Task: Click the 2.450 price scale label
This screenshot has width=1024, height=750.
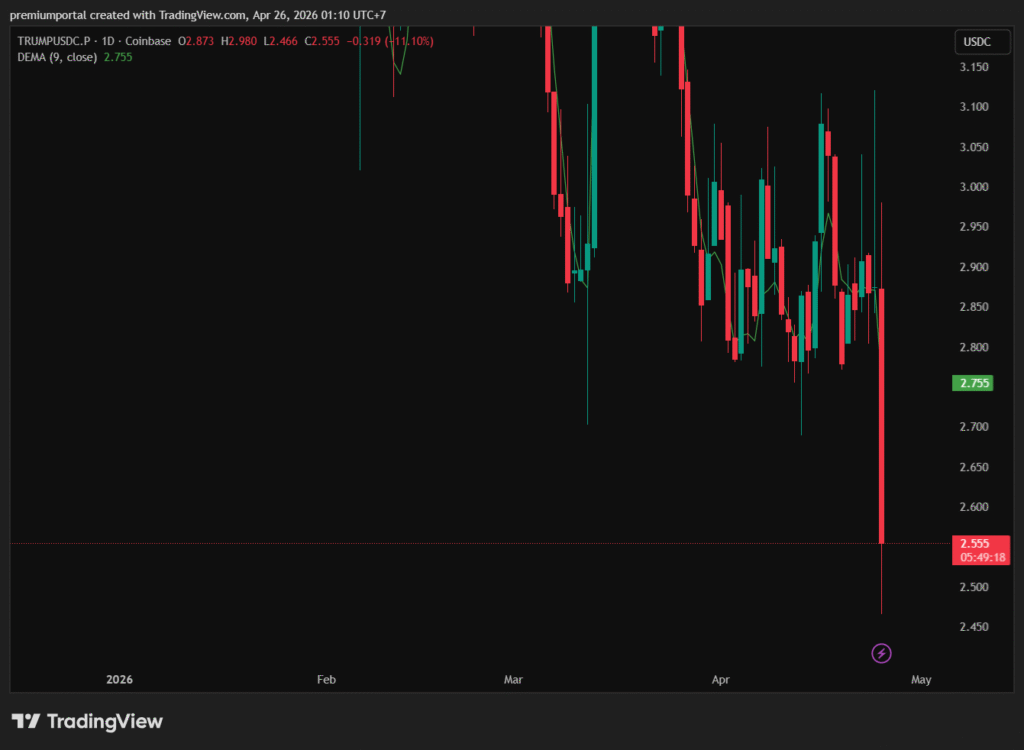Action: pyautogui.click(x=974, y=627)
